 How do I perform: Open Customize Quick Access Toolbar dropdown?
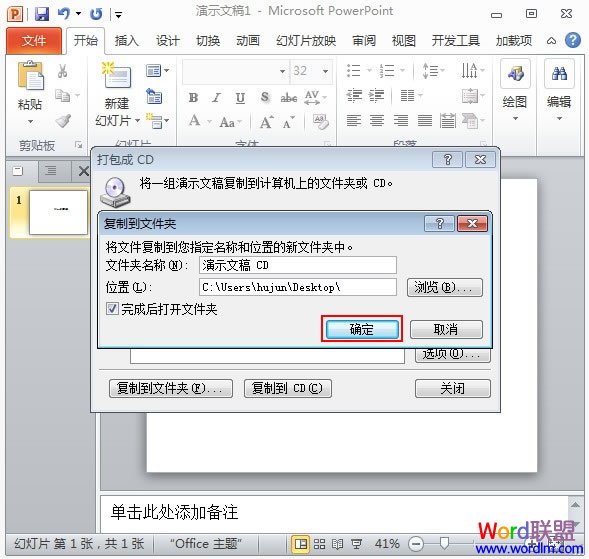(x=118, y=15)
